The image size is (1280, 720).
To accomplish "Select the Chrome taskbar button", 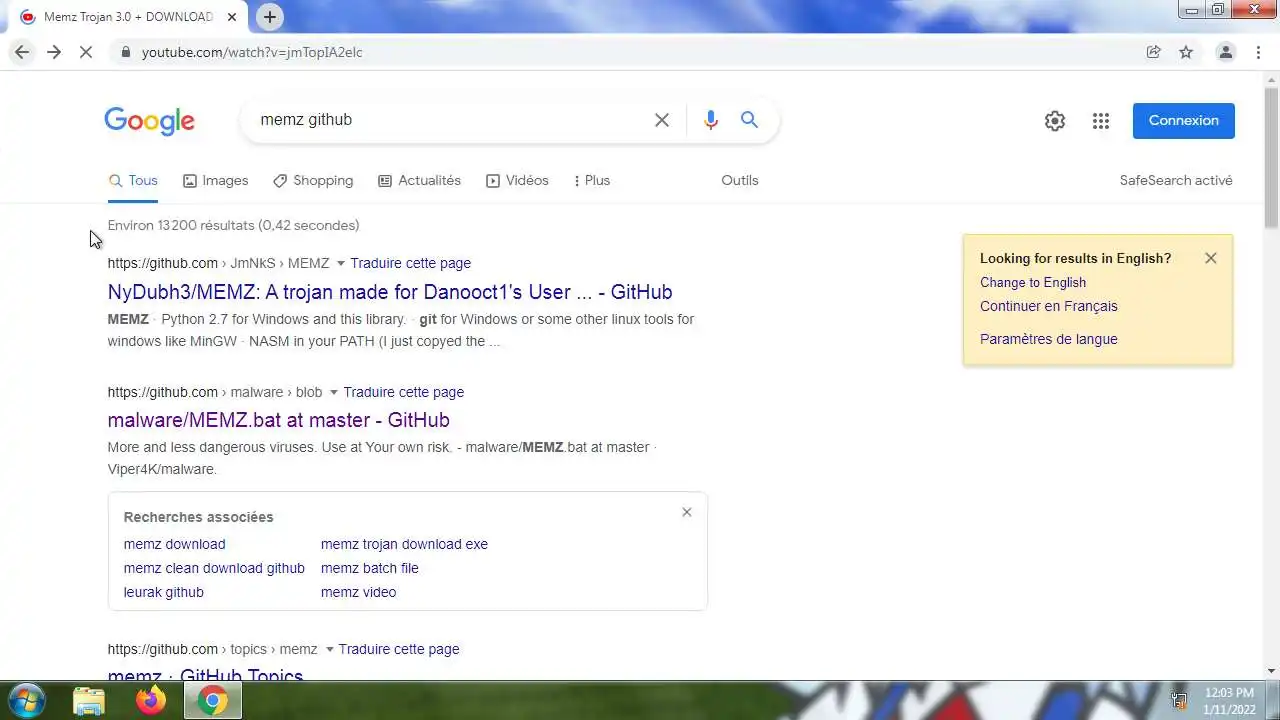I will (x=212, y=701).
